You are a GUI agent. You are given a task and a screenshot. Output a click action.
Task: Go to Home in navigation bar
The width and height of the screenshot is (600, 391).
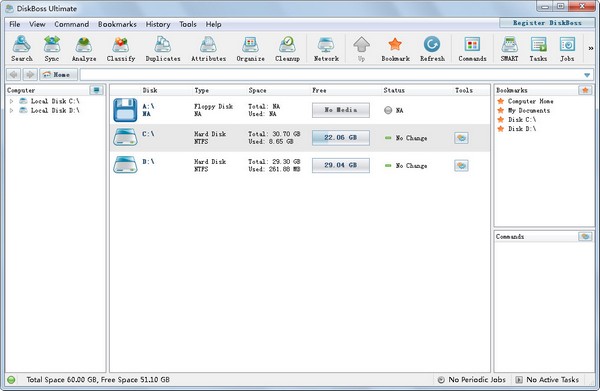(x=59, y=75)
